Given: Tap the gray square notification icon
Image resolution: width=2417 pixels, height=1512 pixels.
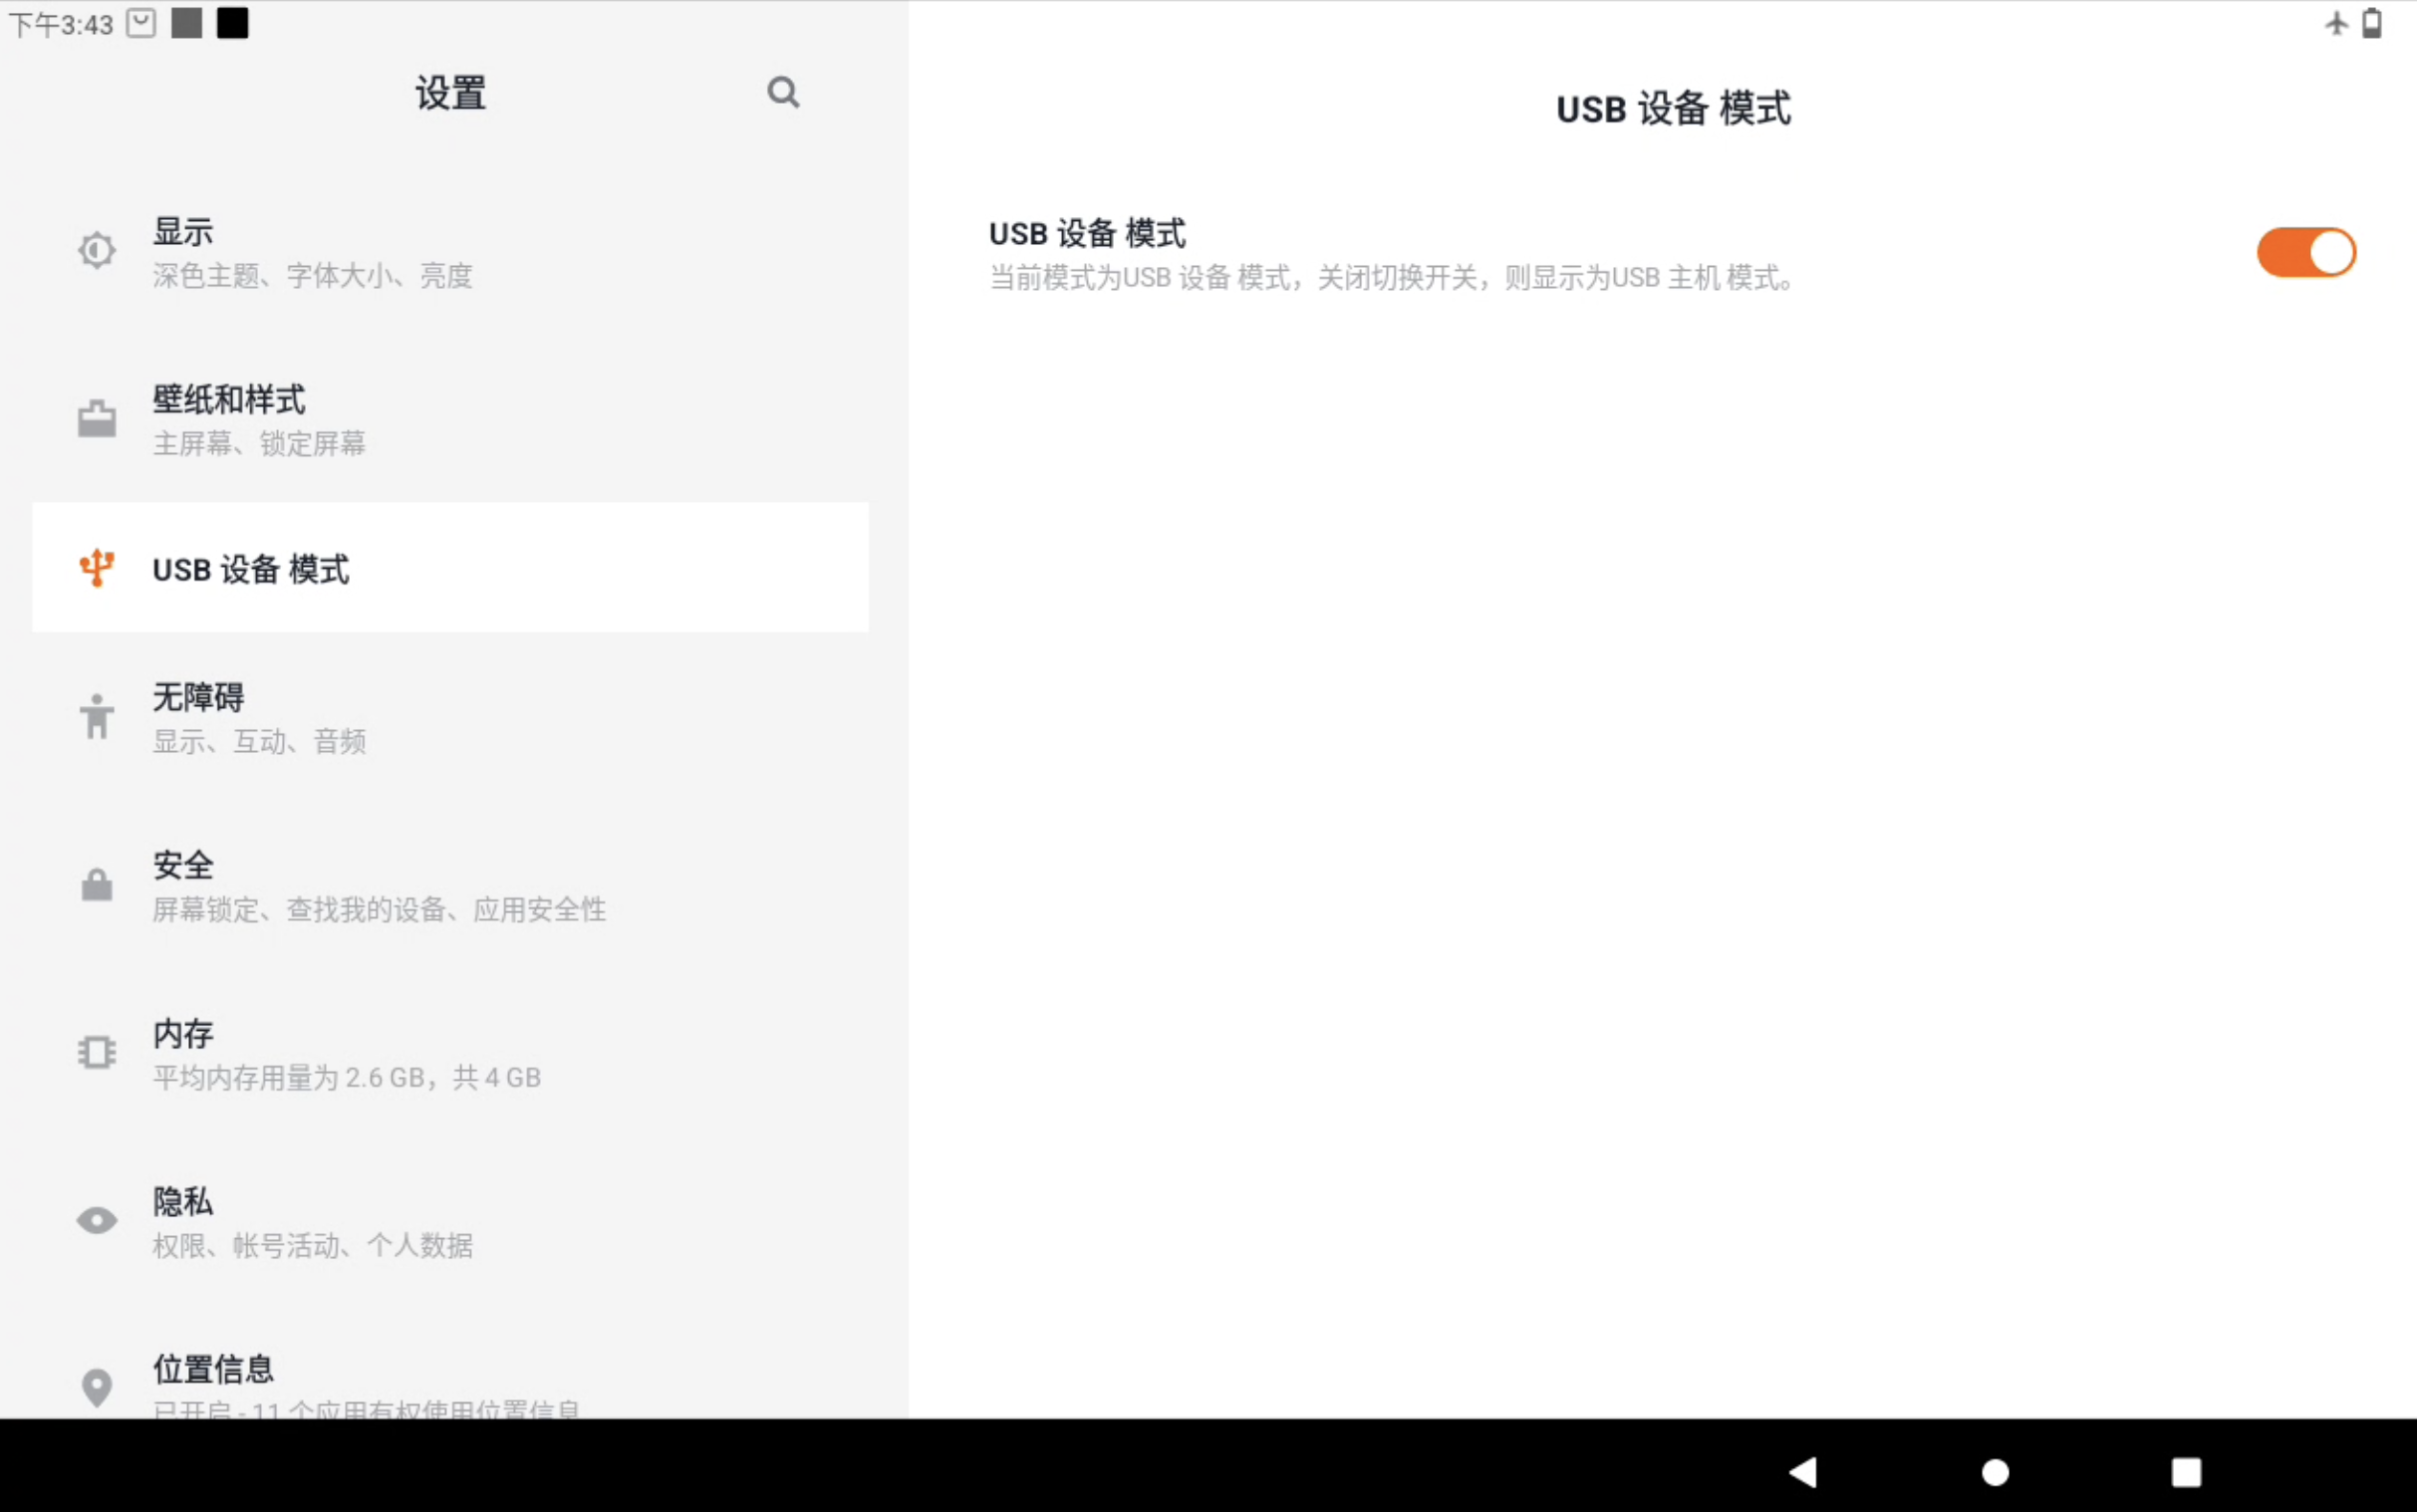Looking at the screenshot, I should point(187,23).
